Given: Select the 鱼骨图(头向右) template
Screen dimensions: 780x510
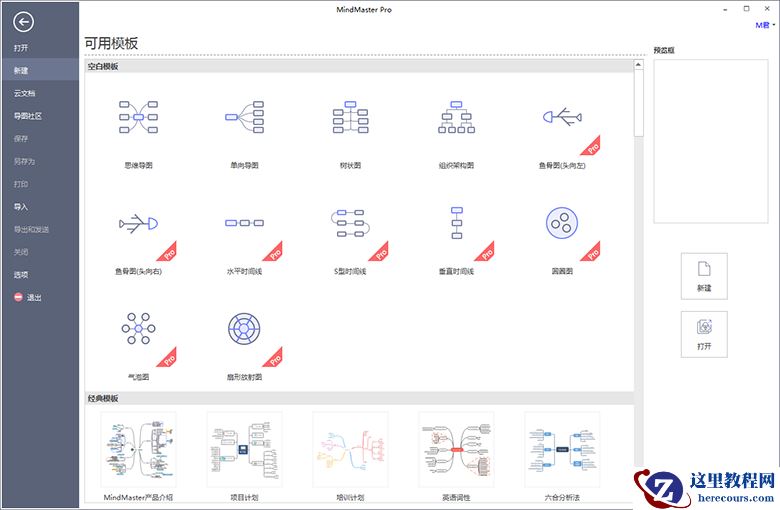Looking at the screenshot, I should 138,223.
